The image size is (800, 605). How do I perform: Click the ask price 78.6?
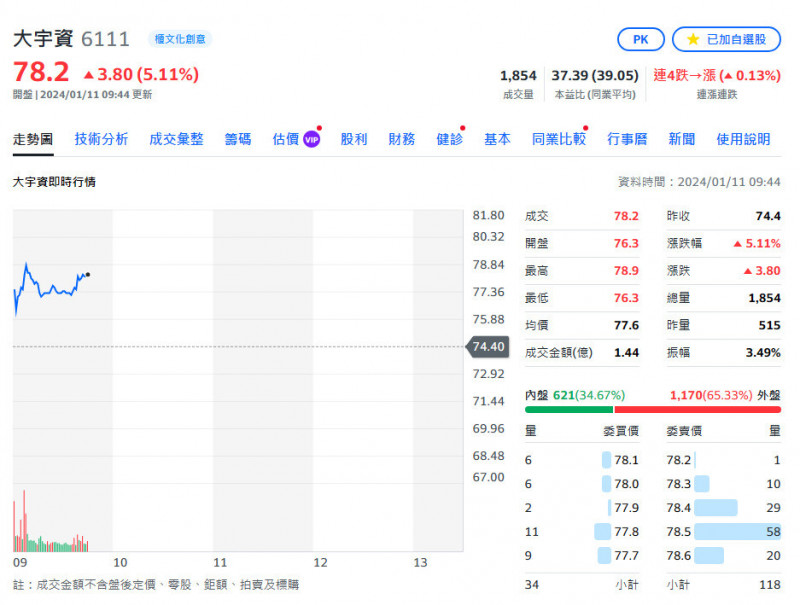click(x=679, y=556)
